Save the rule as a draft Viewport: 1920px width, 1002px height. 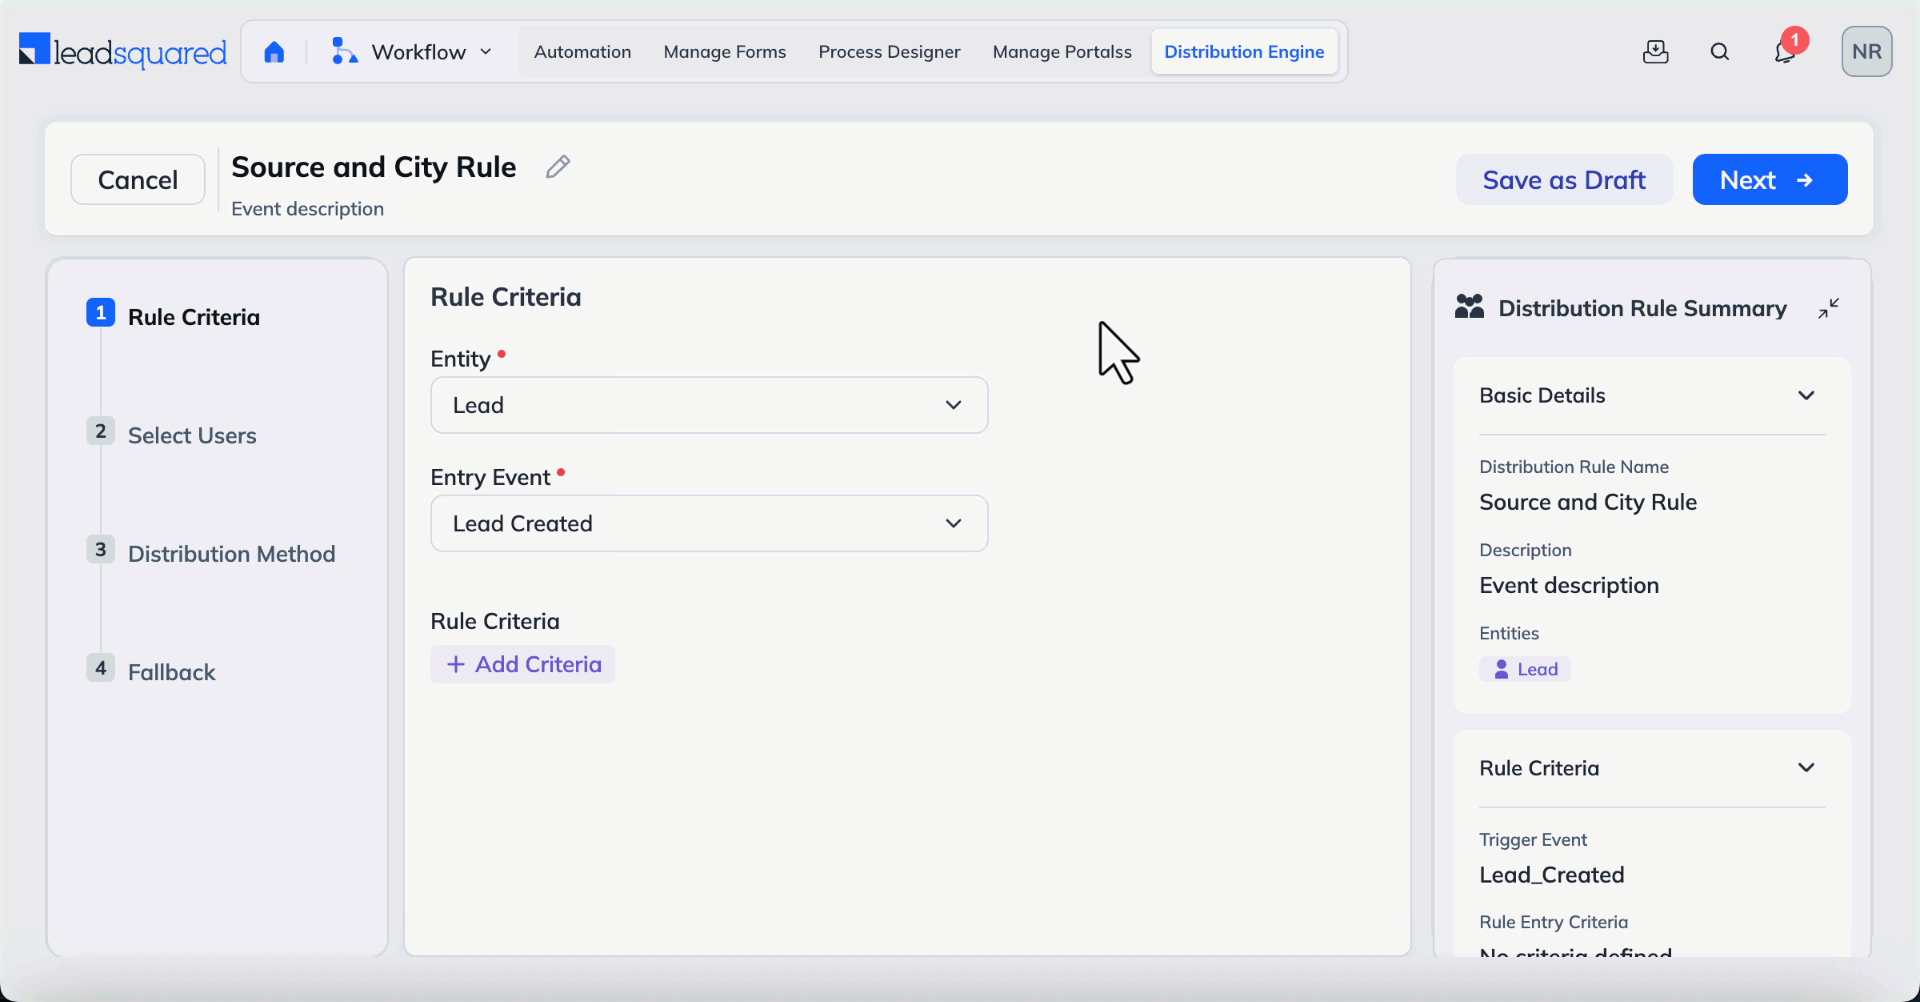[1564, 179]
